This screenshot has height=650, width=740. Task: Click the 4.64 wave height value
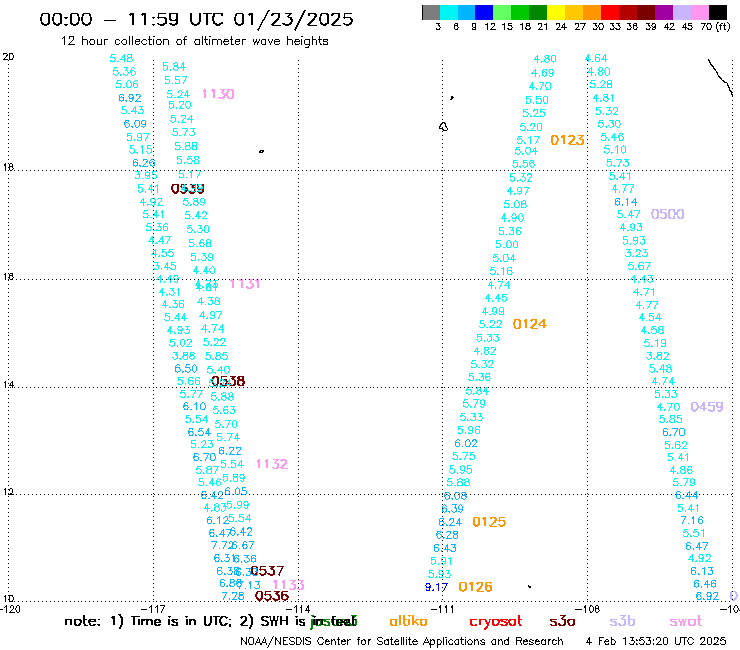coord(596,59)
